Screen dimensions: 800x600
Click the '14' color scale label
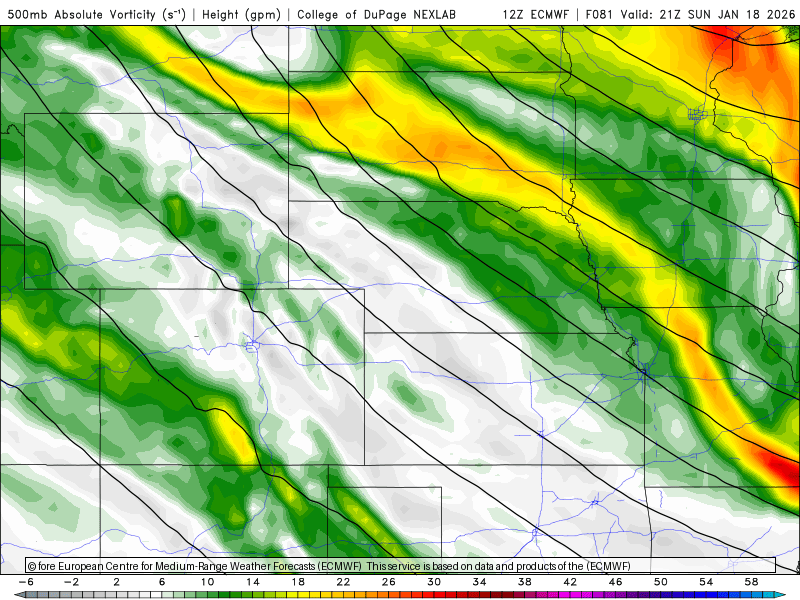click(253, 582)
